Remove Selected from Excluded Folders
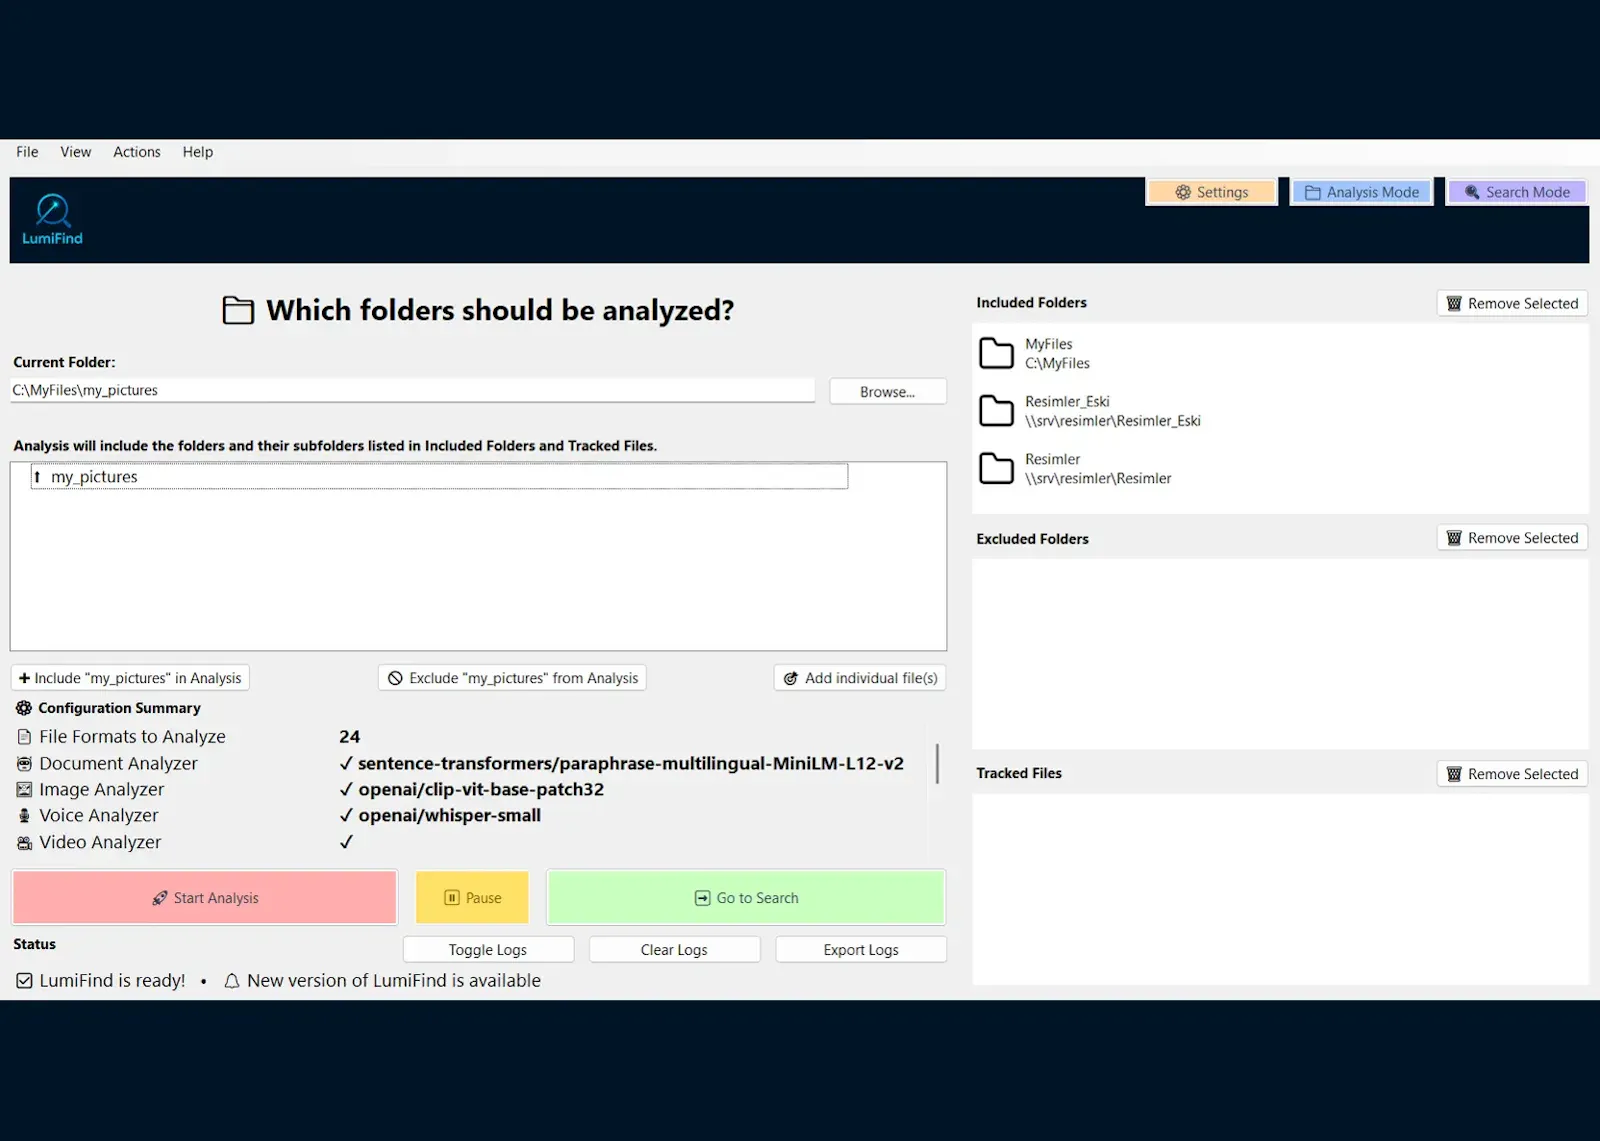 tap(1512, 538)
